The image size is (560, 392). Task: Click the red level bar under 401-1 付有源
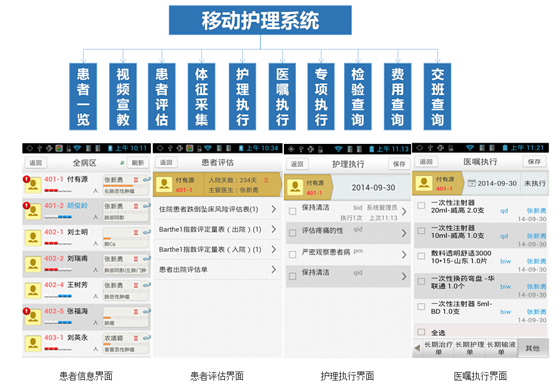51,191
